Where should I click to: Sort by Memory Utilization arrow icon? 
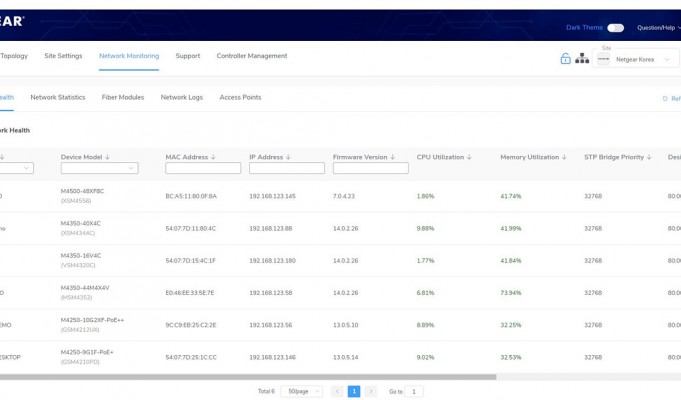pos(564,157)
